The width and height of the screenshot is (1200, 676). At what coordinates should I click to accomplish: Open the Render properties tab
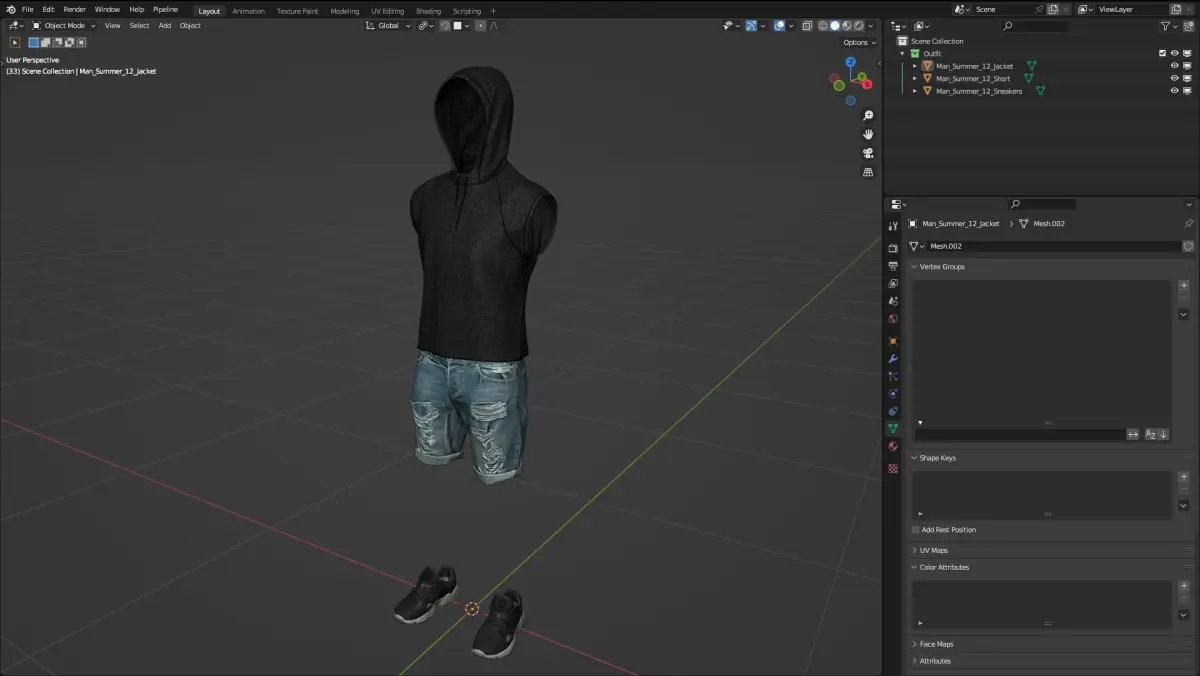click(x=893, y=248)
